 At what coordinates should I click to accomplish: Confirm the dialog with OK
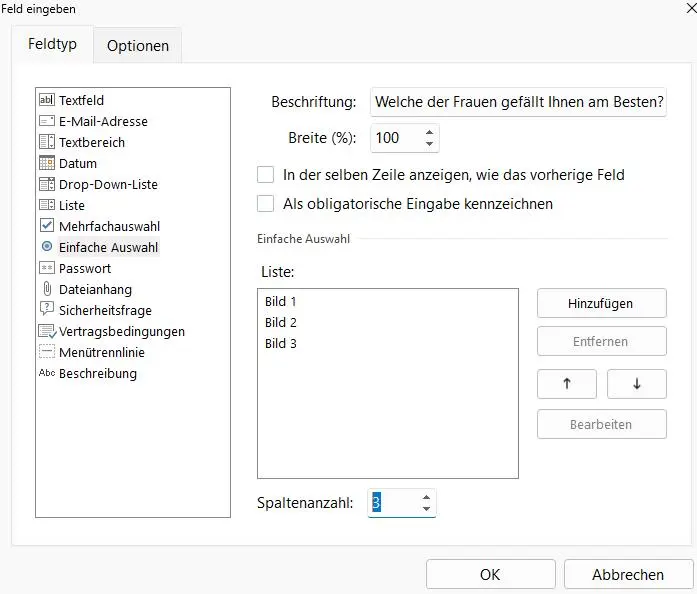coord(490,574)
